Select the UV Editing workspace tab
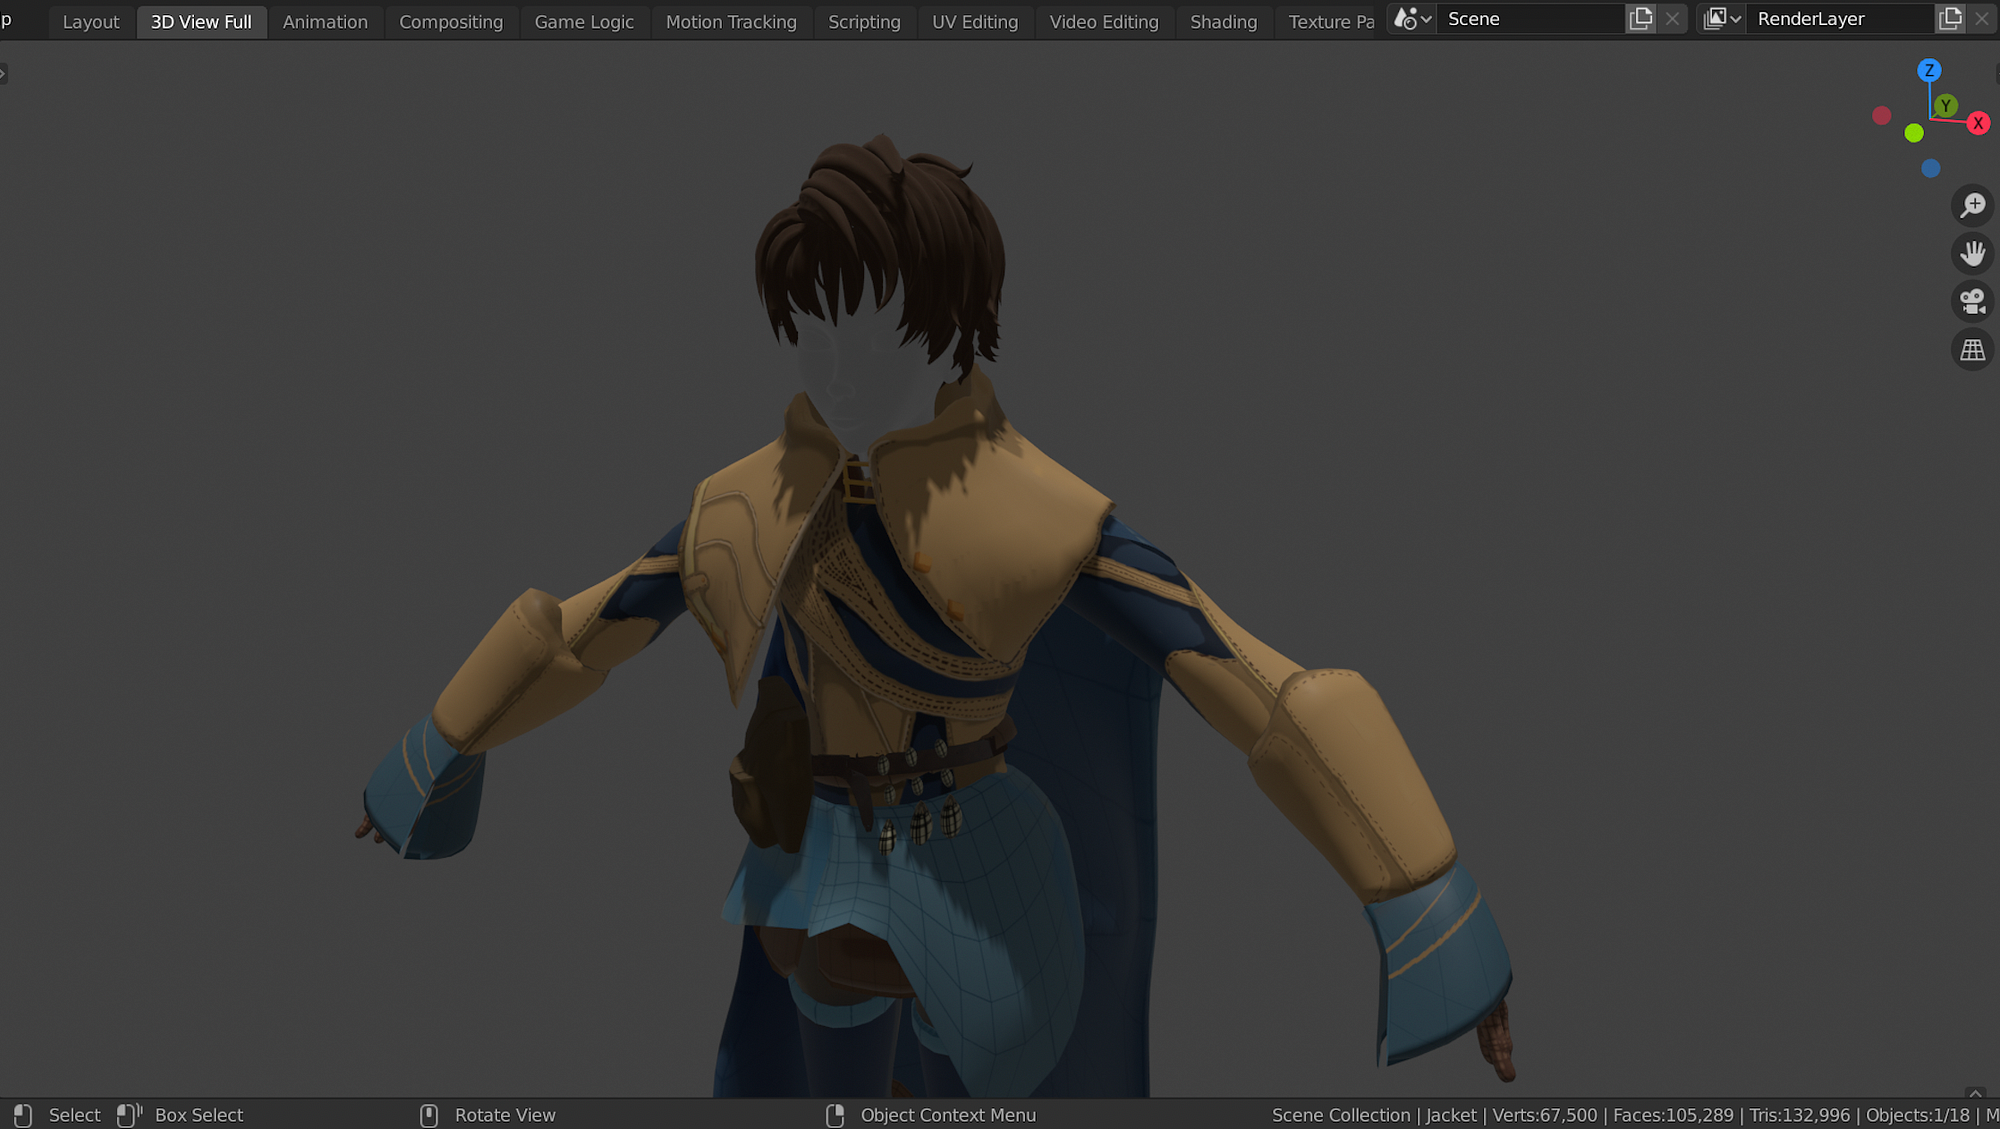Viewport: 2000px width, 1129px height. coord(974,22)
